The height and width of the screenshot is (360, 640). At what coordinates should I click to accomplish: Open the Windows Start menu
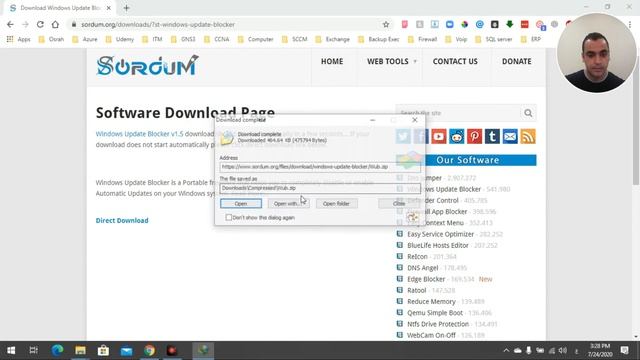(x=11, y=350)
